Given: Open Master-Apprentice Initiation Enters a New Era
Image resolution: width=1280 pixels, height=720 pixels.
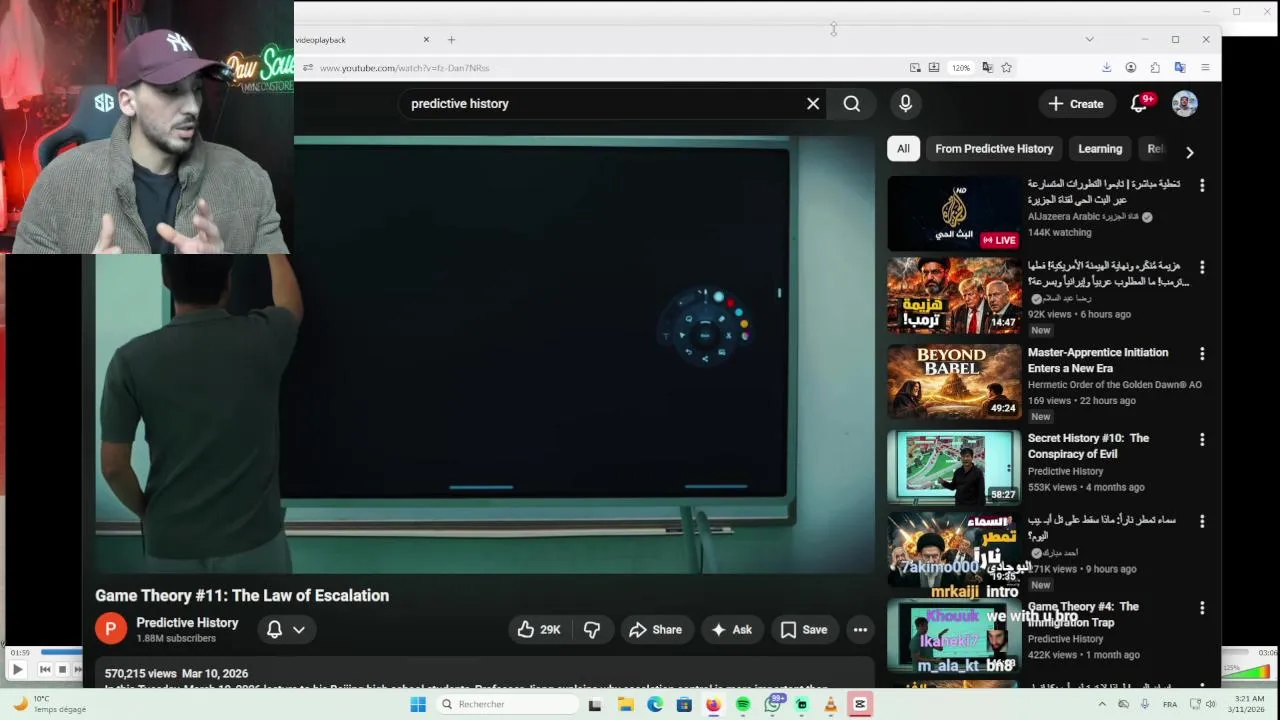Looking at the screenshot, I should tap(1098, 360).
